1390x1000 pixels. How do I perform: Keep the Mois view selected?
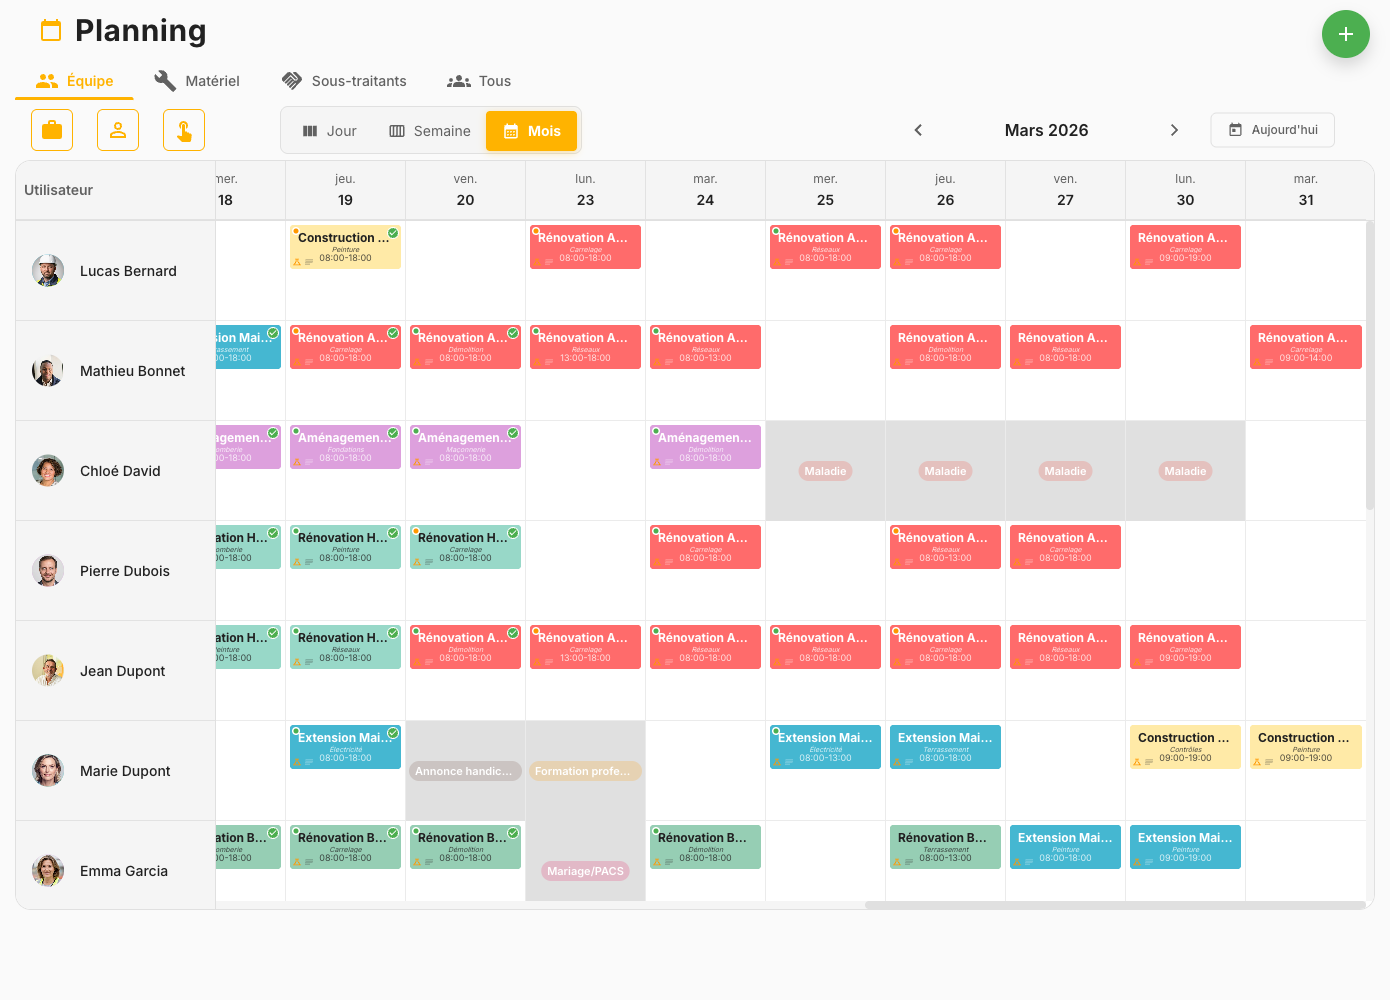coord(531,130)
